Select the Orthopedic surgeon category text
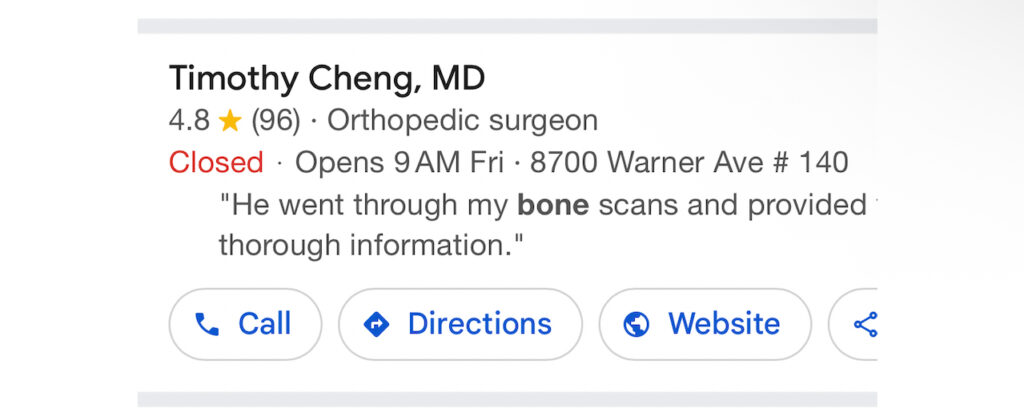This screenshot has height=408, width=1024. (x=462, y=121)
